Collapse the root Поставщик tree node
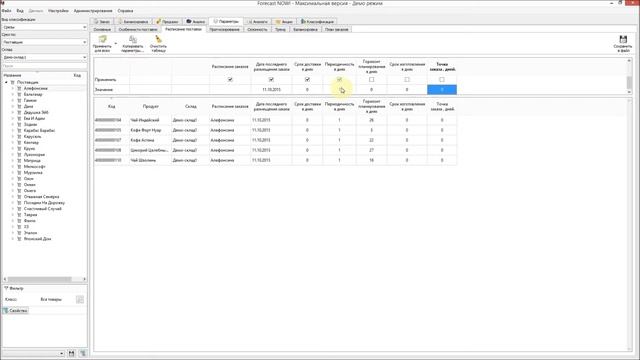Screen dimensions: 640x360 (x=6, y=82)
